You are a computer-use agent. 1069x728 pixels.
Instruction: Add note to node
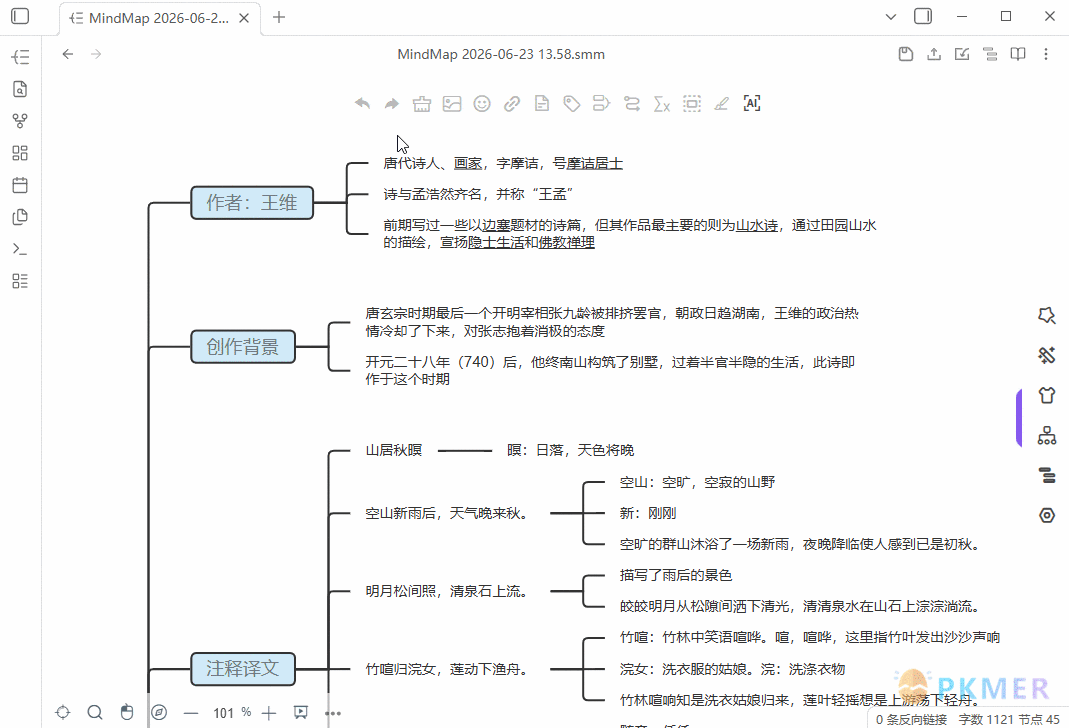(x=542, y=104)
